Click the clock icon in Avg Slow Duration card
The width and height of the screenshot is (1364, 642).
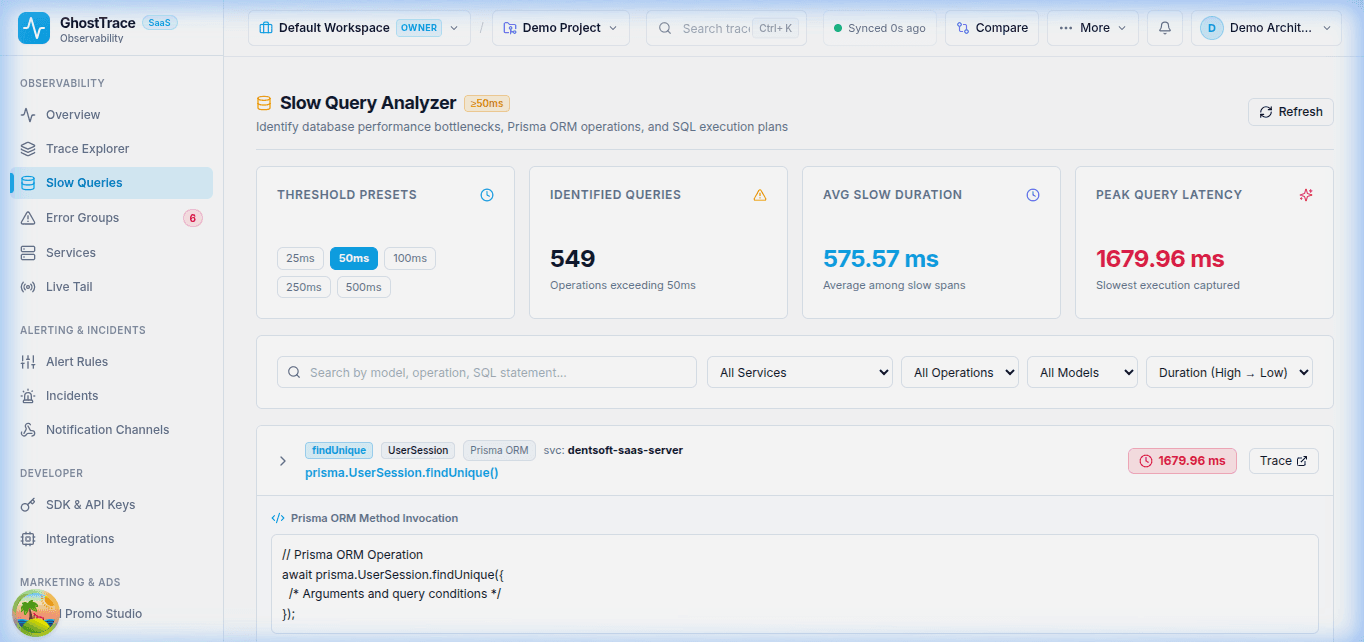pyautogui.click(x=1033, y=195)
